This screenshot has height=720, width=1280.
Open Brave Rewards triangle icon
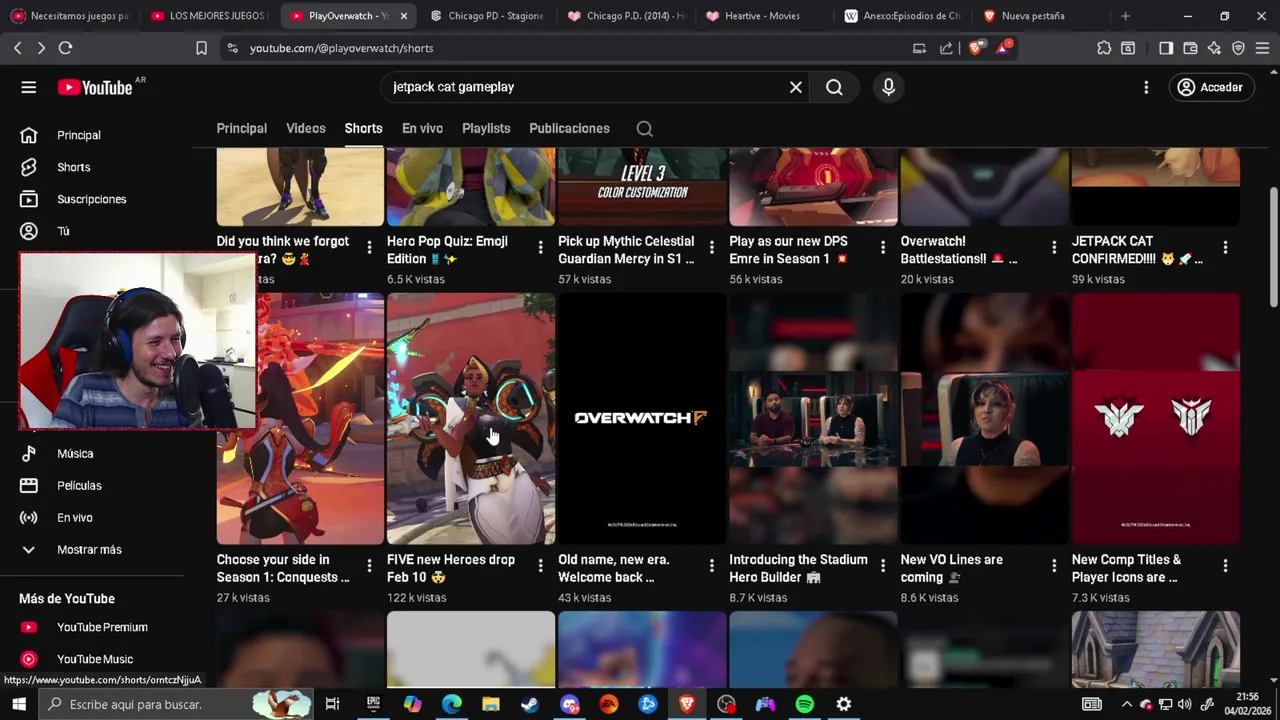1003,48
